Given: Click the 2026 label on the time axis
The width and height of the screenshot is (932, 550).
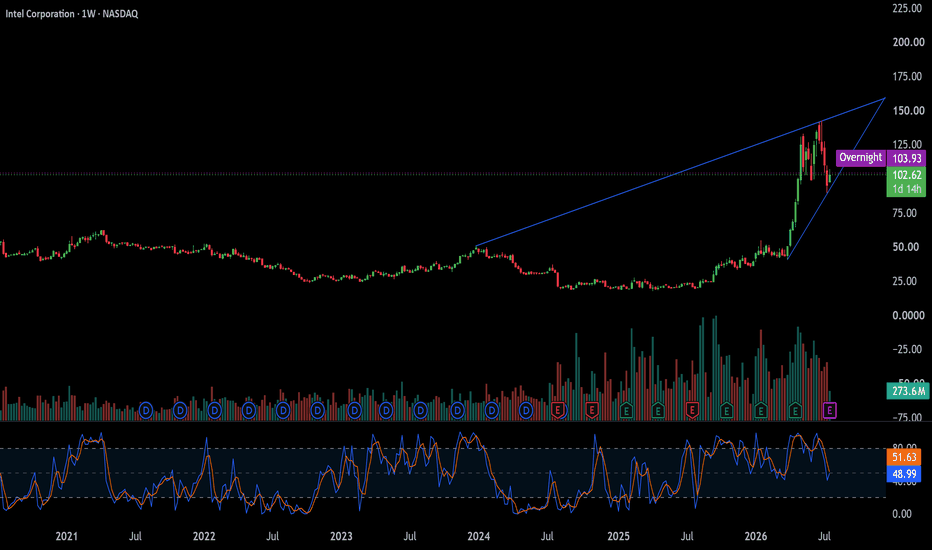Looking at the screenshot, I should (755, 536).
